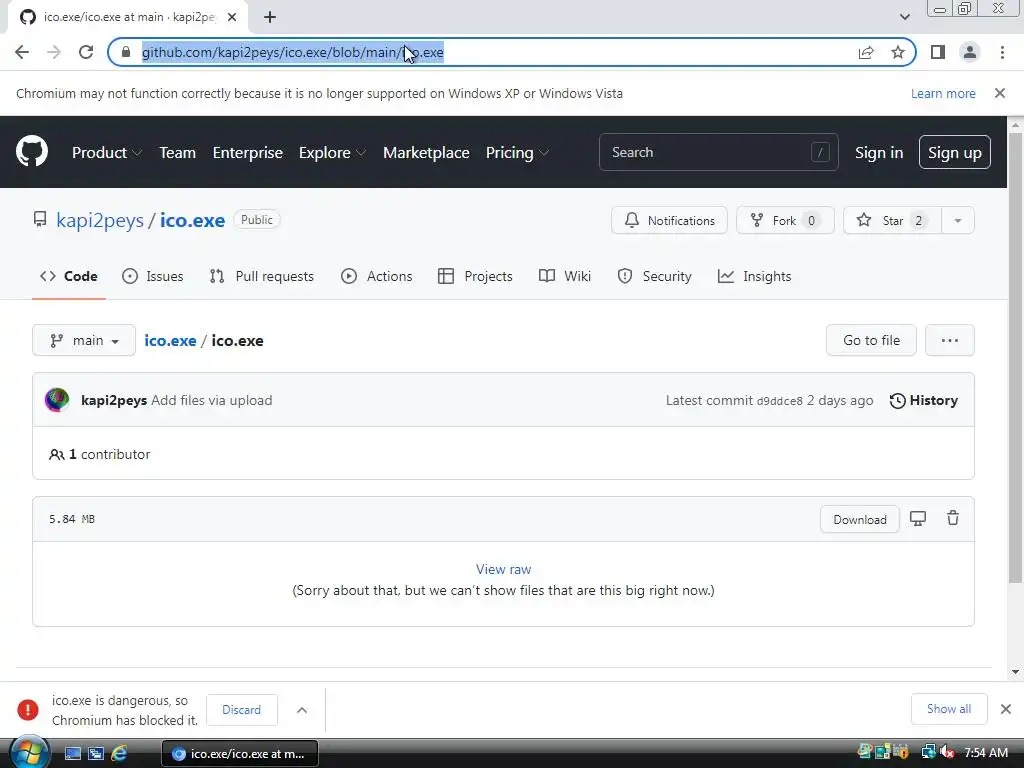Select the Code tab

(69, 276)
